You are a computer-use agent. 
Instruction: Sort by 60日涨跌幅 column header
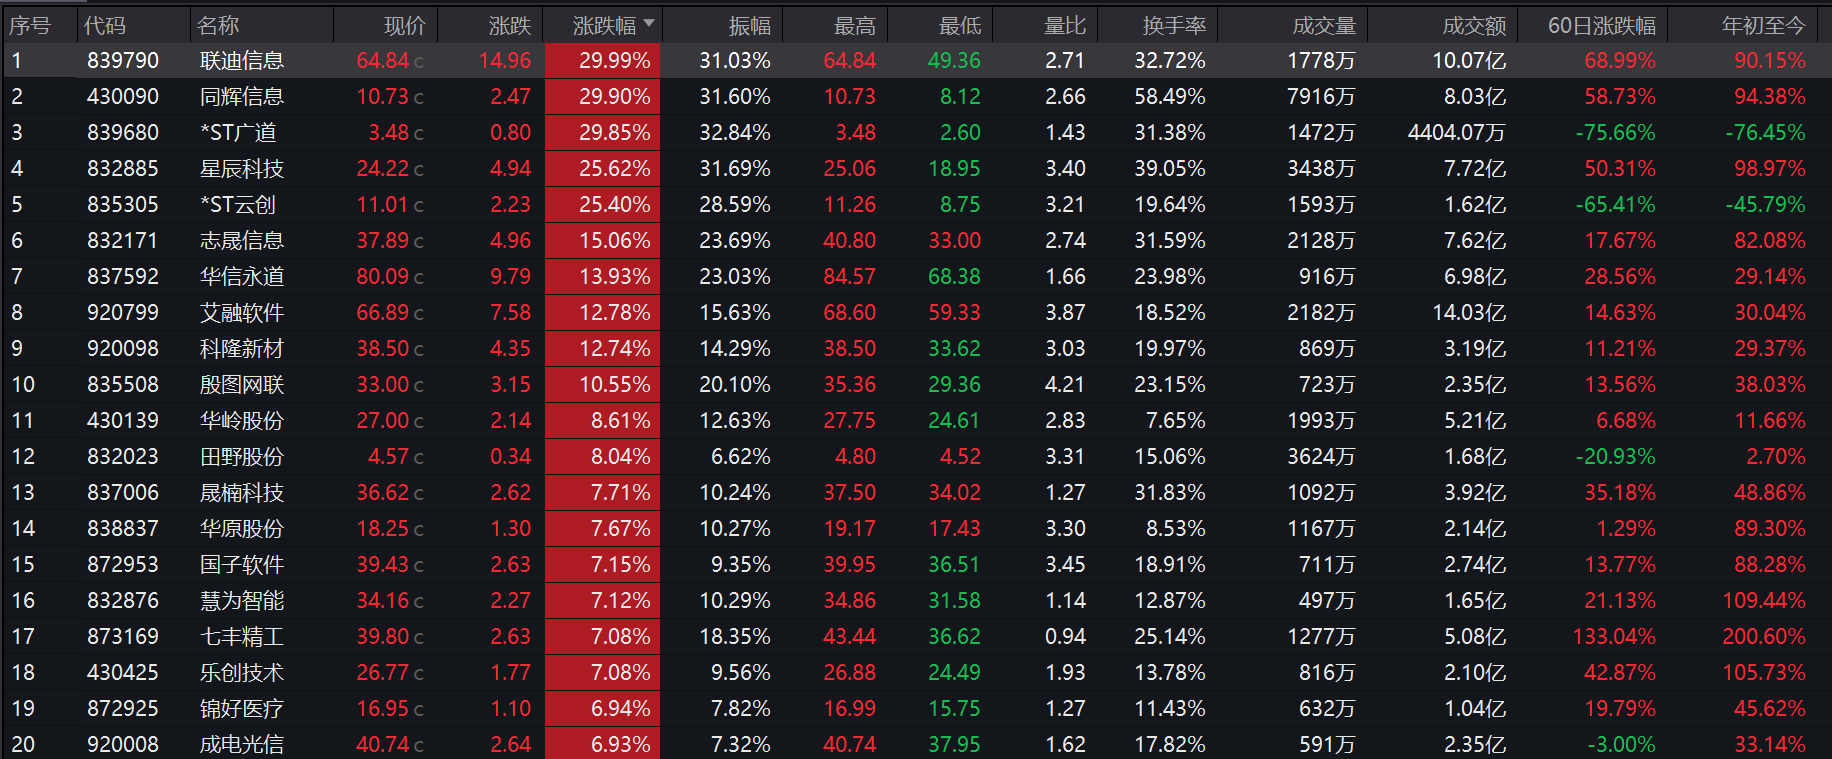1602,26
